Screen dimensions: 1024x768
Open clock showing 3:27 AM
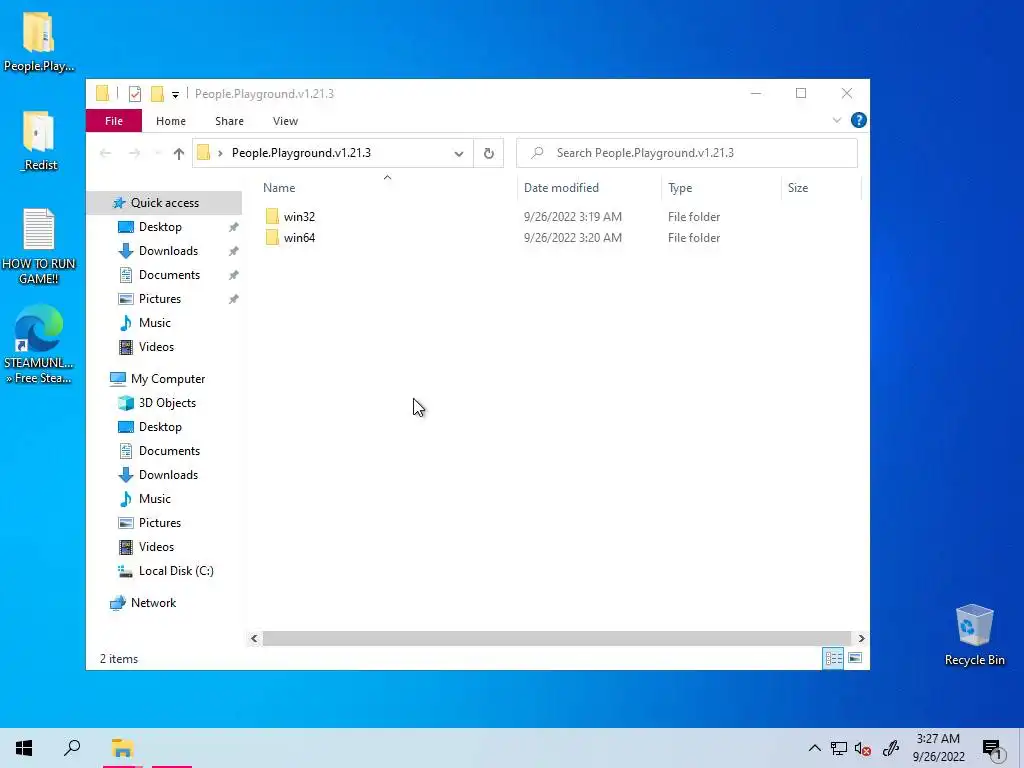pyautogui.click(x=938, y=748)
